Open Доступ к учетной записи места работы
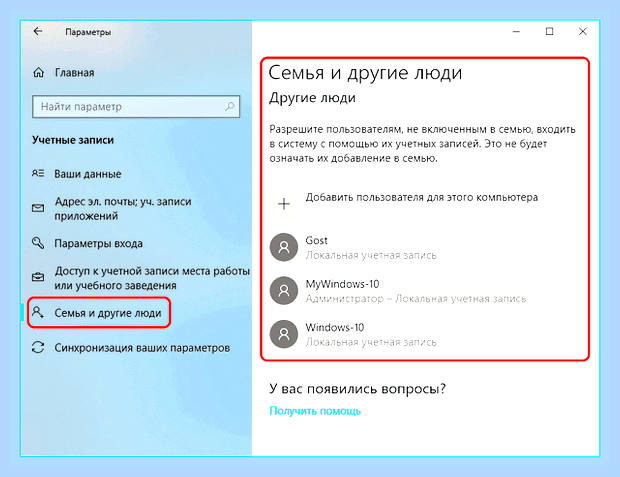This screenshot has height=477, width=620. pyautogui.click(x=152, y=278)
